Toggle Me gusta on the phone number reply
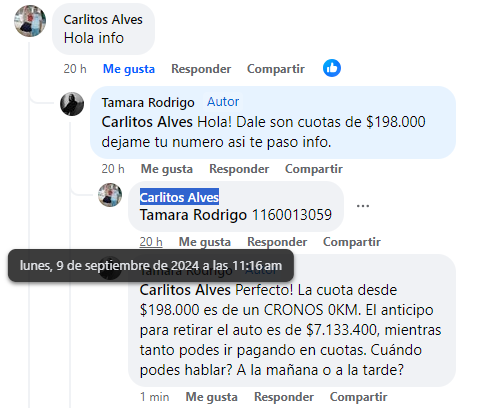The height and width of the screenshot is (408, 487). tap(205, 242)
